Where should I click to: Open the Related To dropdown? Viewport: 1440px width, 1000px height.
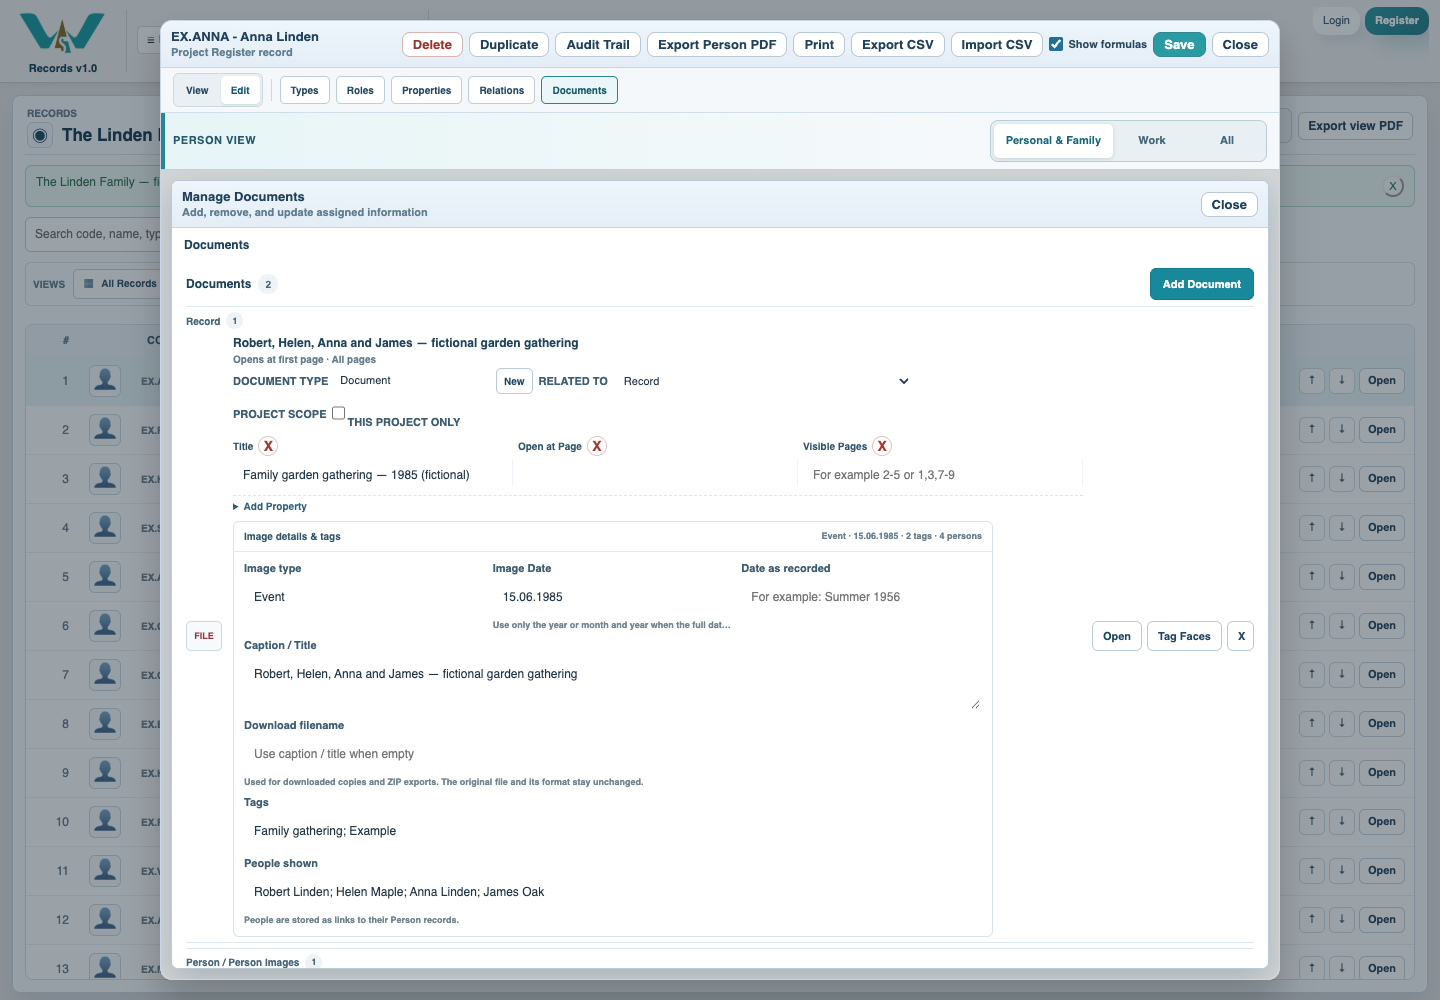[766, 381]
